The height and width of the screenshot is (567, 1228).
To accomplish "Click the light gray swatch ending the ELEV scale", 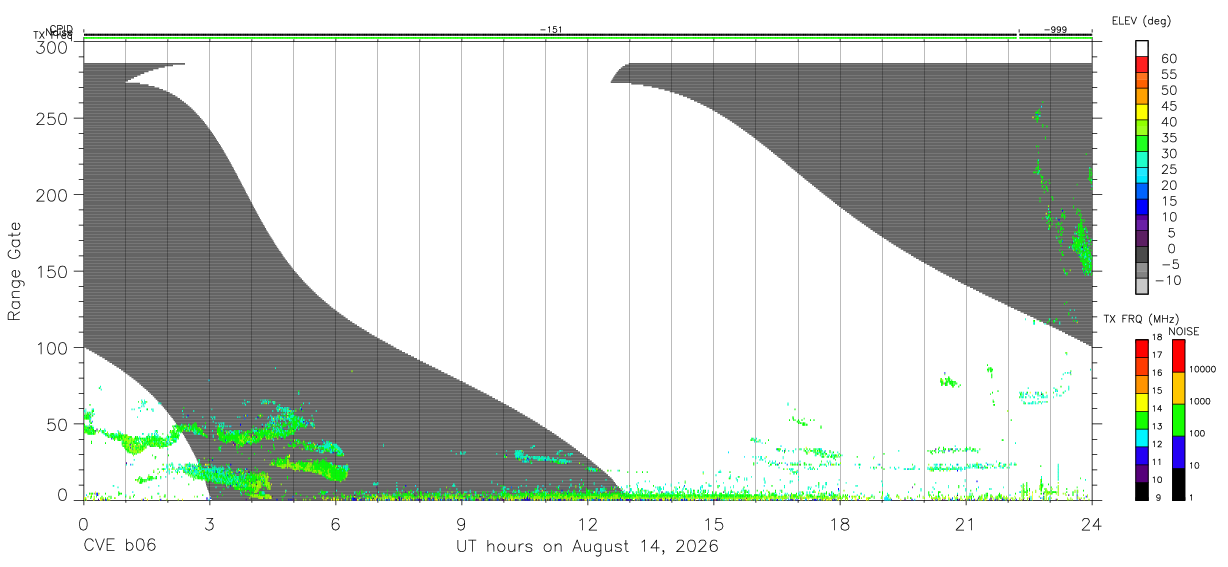I will tap(1142, 285).
